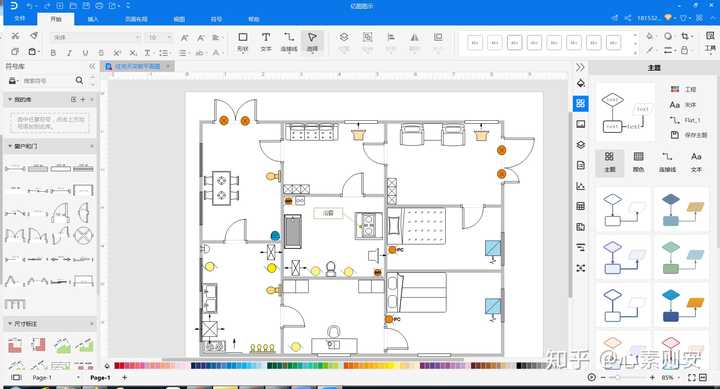Image resolution: width=720 pixels, height=389 pixels.
Task: Open the Lock tool in ribbon
Action: pyautogui.click(x=685, y=50)
